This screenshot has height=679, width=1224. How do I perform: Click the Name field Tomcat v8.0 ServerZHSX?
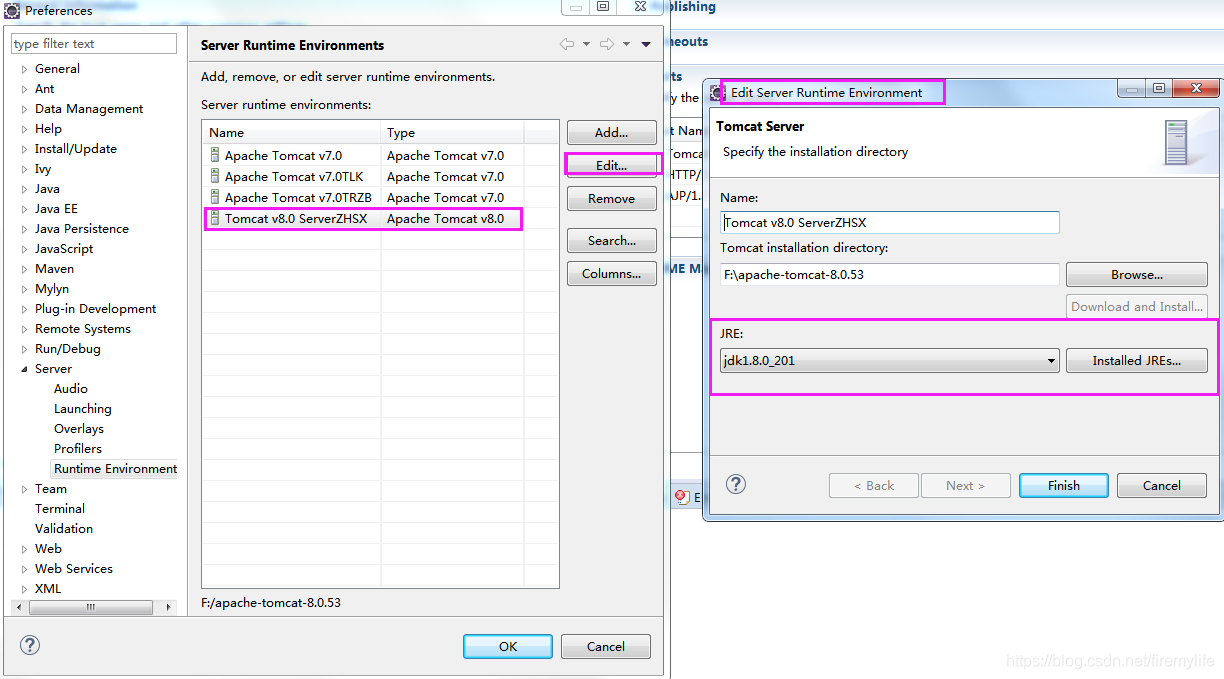coord(889,222)
